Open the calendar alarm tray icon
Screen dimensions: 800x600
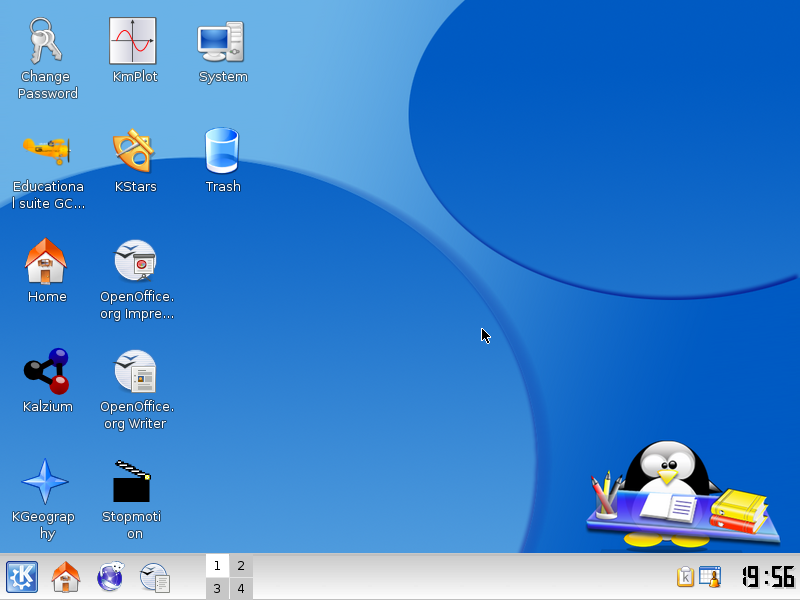[x=710, y=577]
